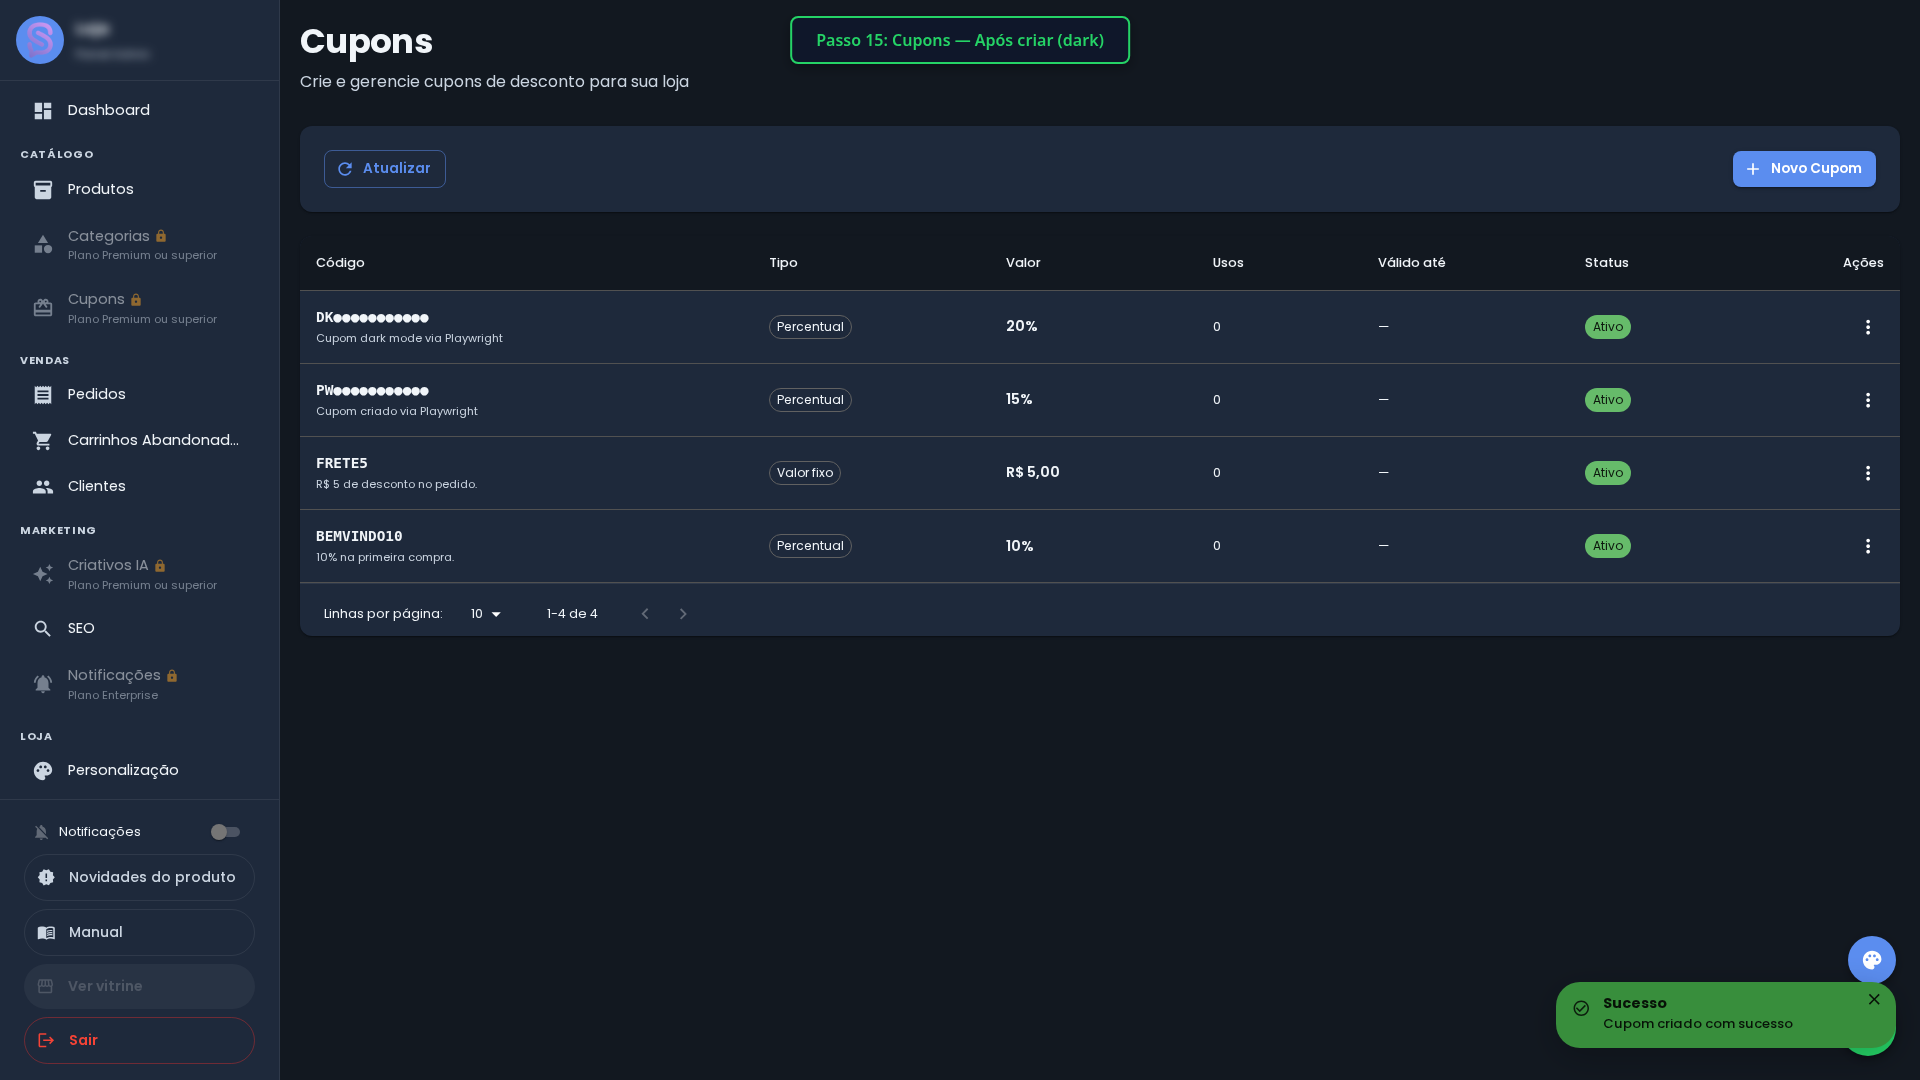Create a Novo Cupom
Screen dimensions: 1920x1080
click(x=1804, y=169)
